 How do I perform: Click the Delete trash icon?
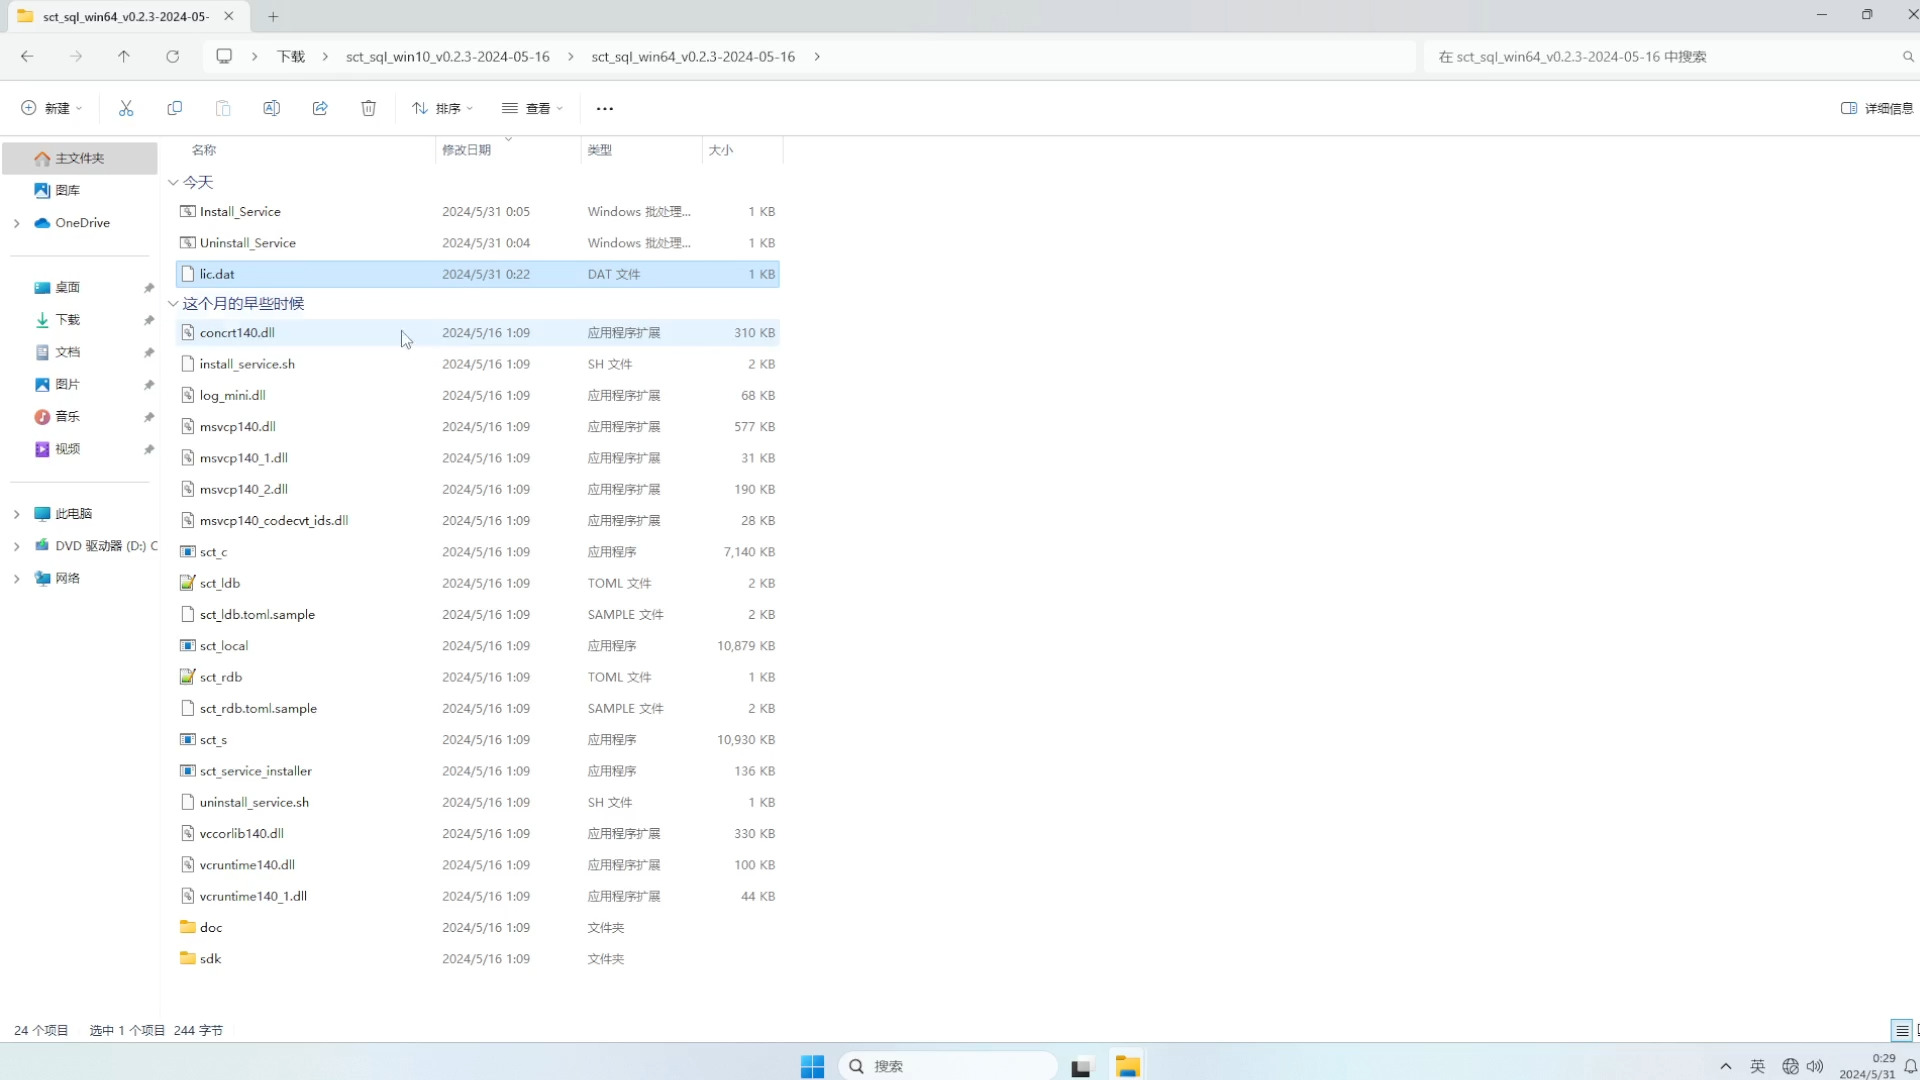(368, 108)
